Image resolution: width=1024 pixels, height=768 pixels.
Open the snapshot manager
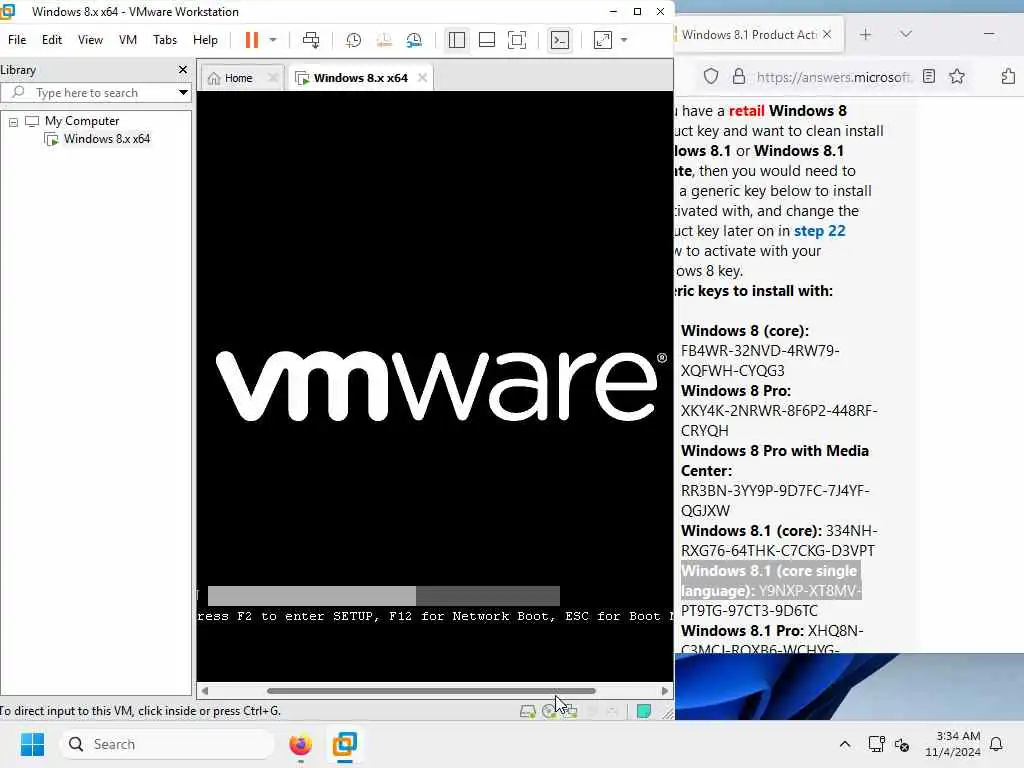tap(414, 40)
